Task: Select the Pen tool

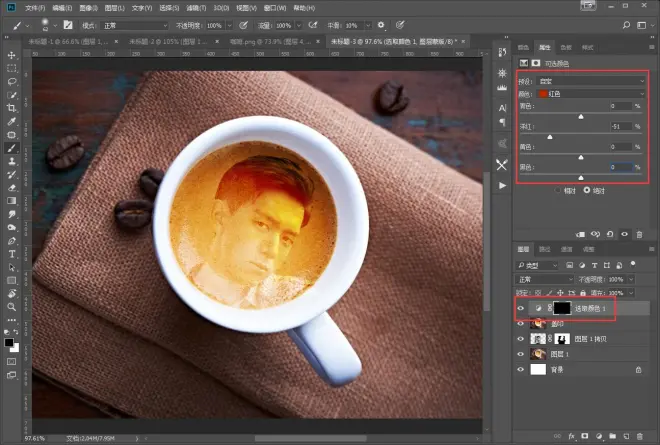Action: coord(11,241)
